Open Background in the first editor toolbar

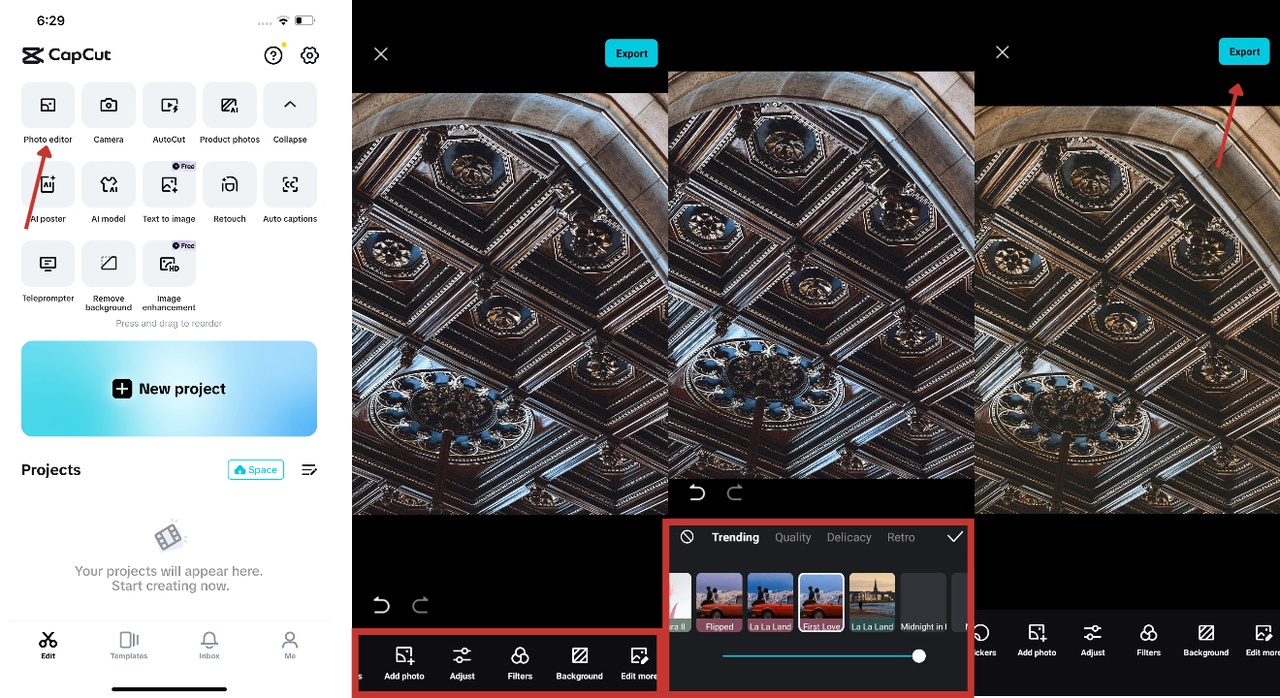(x=579, y=664)
